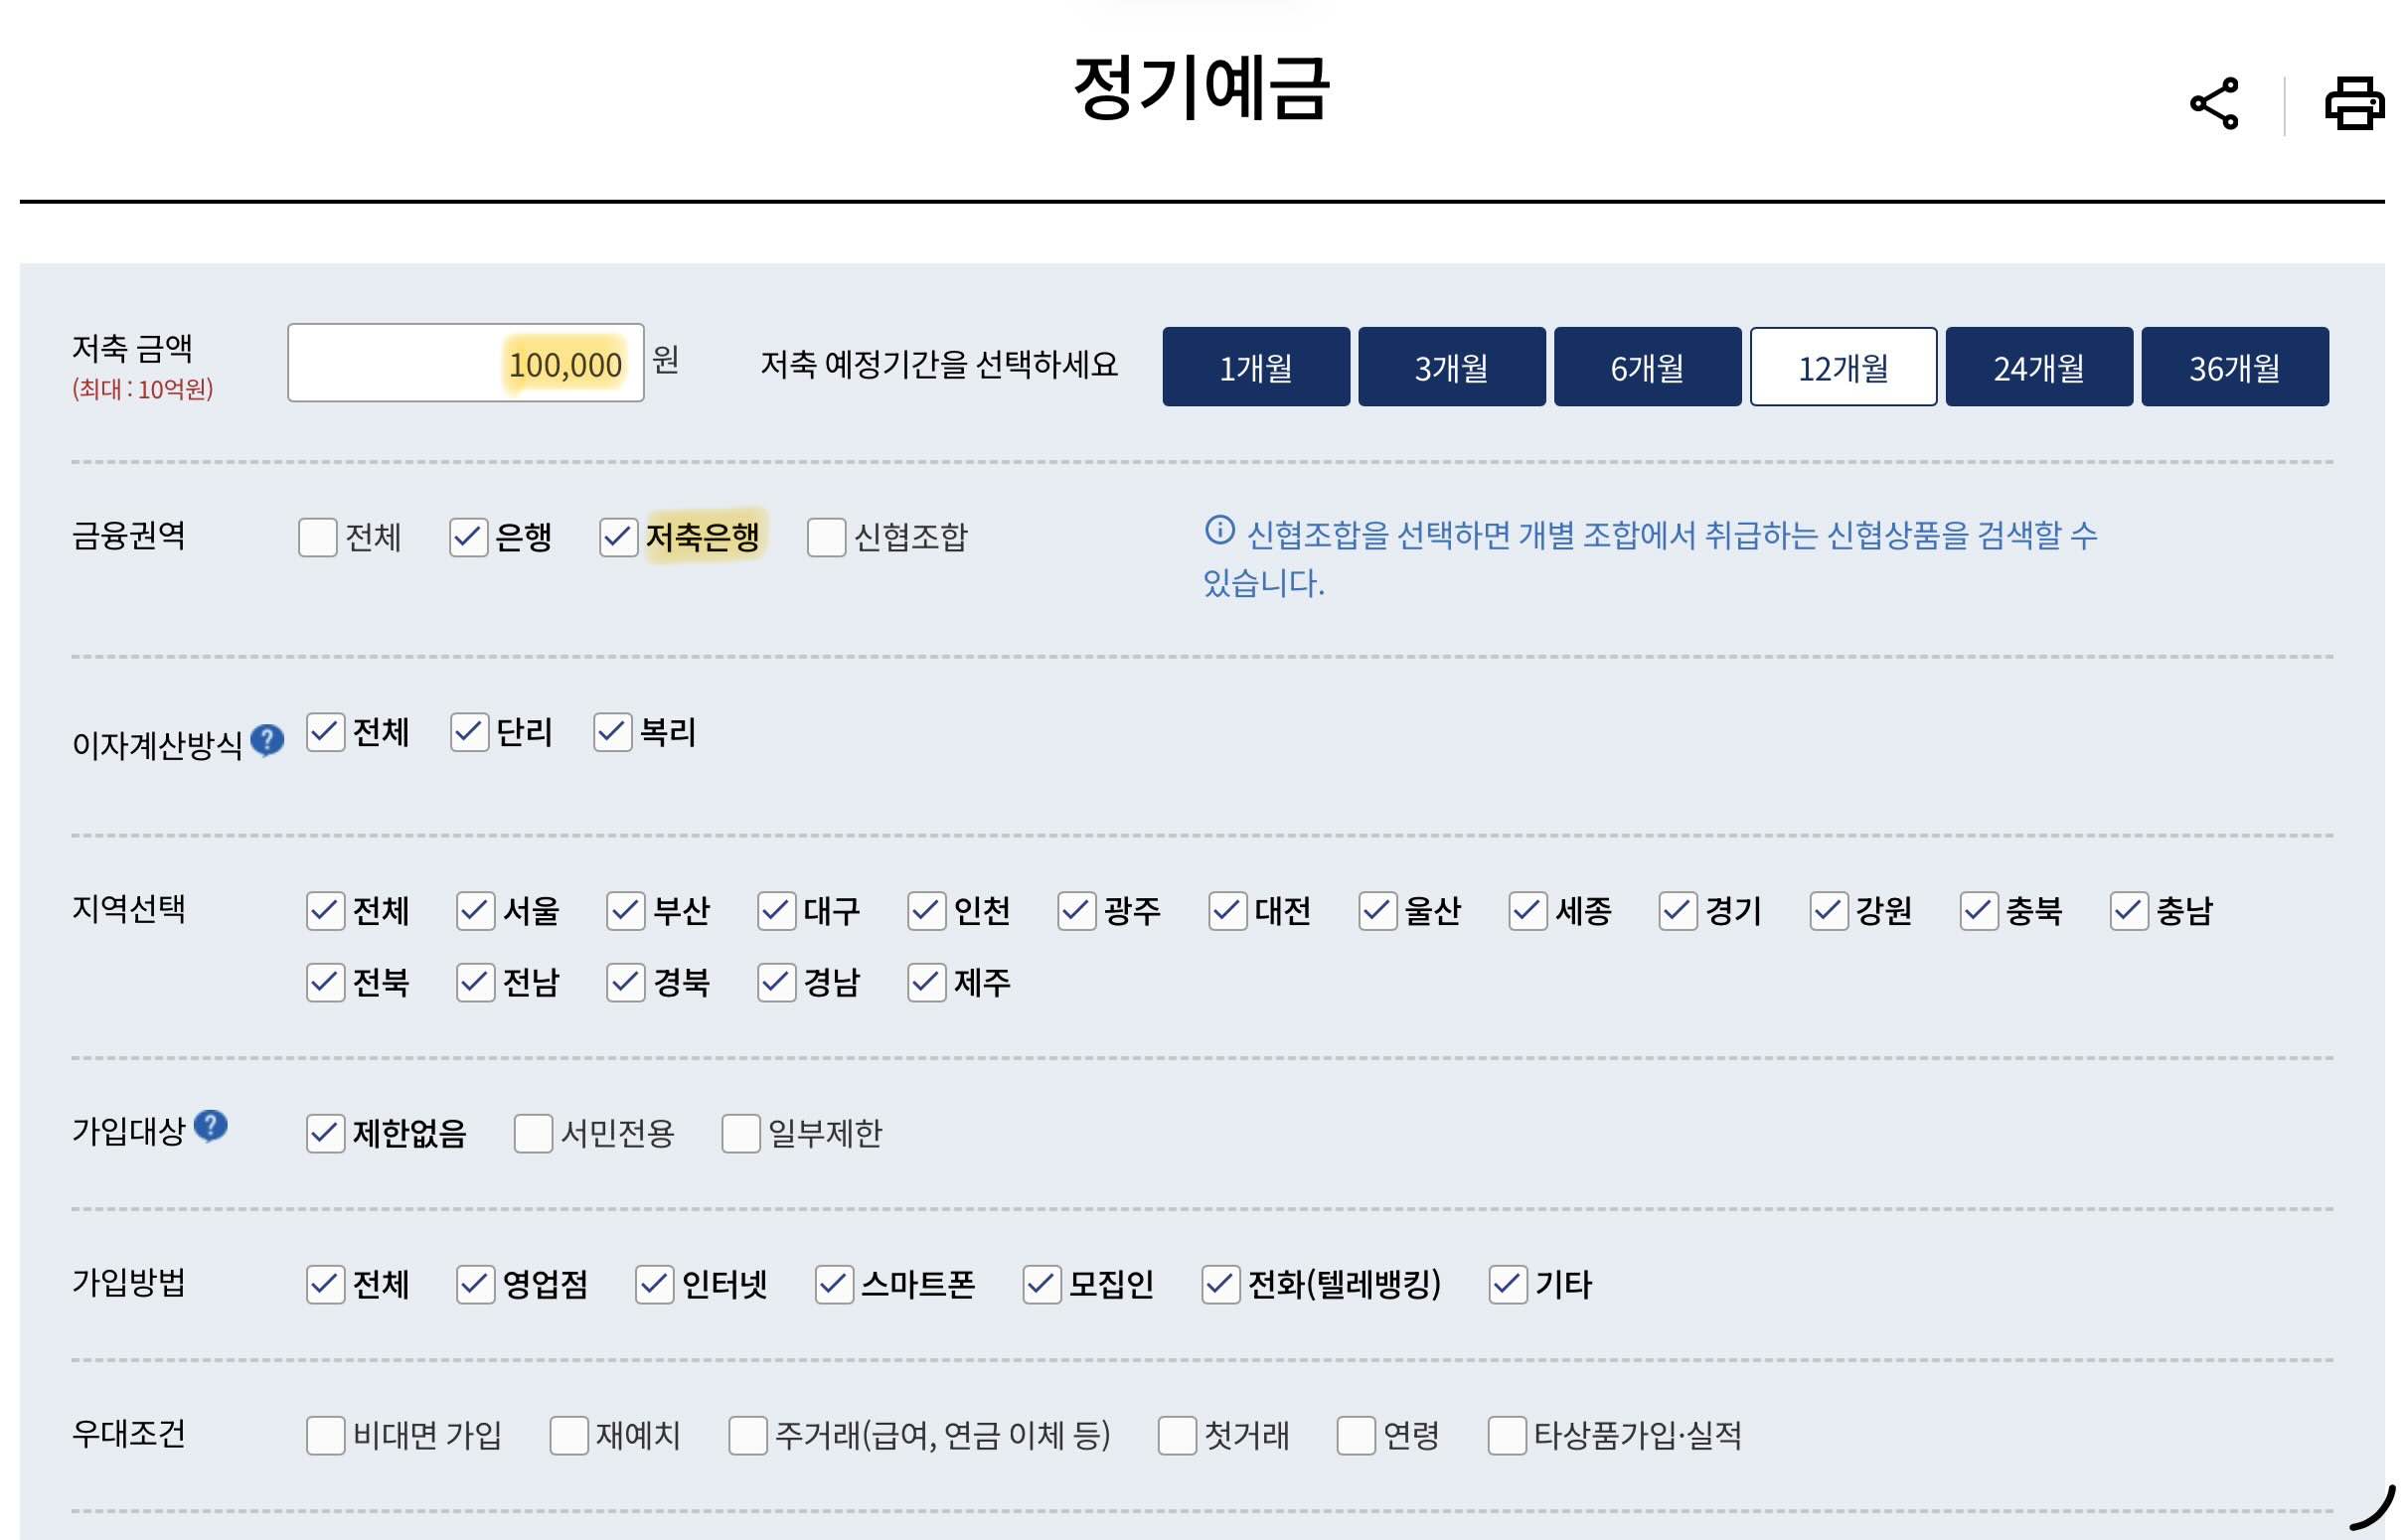Uncheck 스마트폰 signup method
This screenshot has width=2405, height=1540.
pos(834,1285)
